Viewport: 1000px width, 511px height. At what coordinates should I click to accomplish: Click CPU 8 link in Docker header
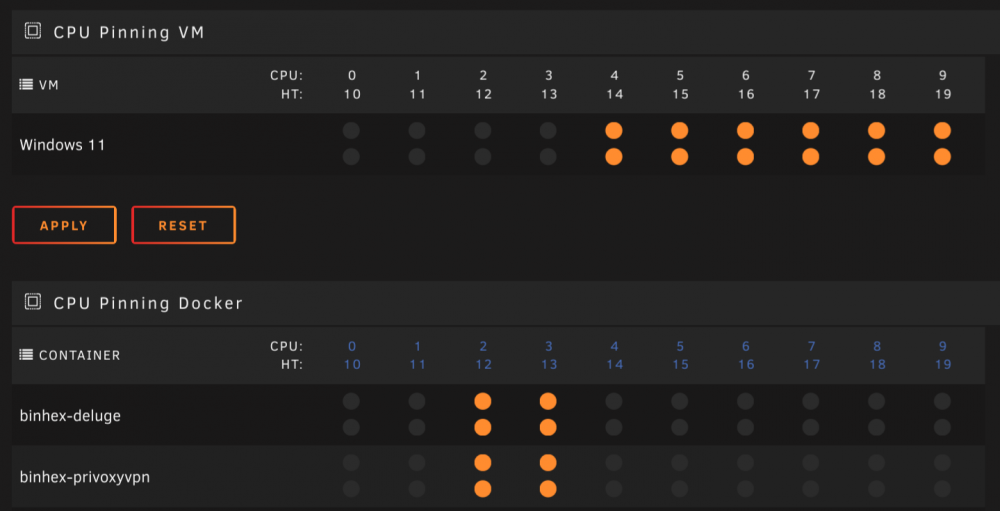tap(878, 346)
